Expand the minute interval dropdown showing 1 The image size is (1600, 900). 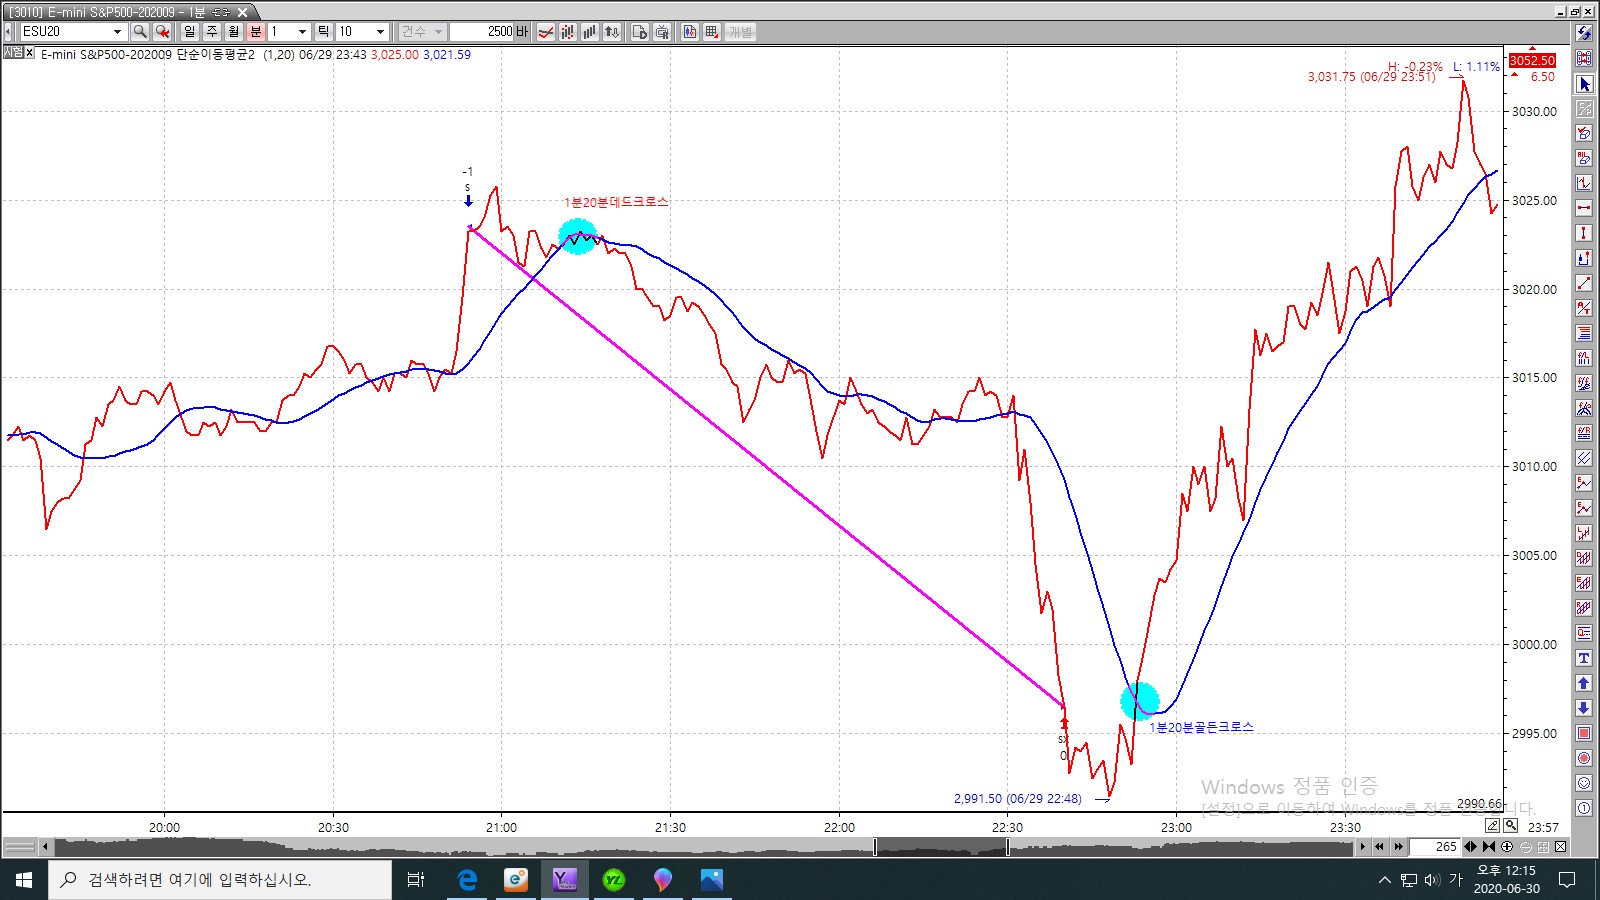coord(302,32)
